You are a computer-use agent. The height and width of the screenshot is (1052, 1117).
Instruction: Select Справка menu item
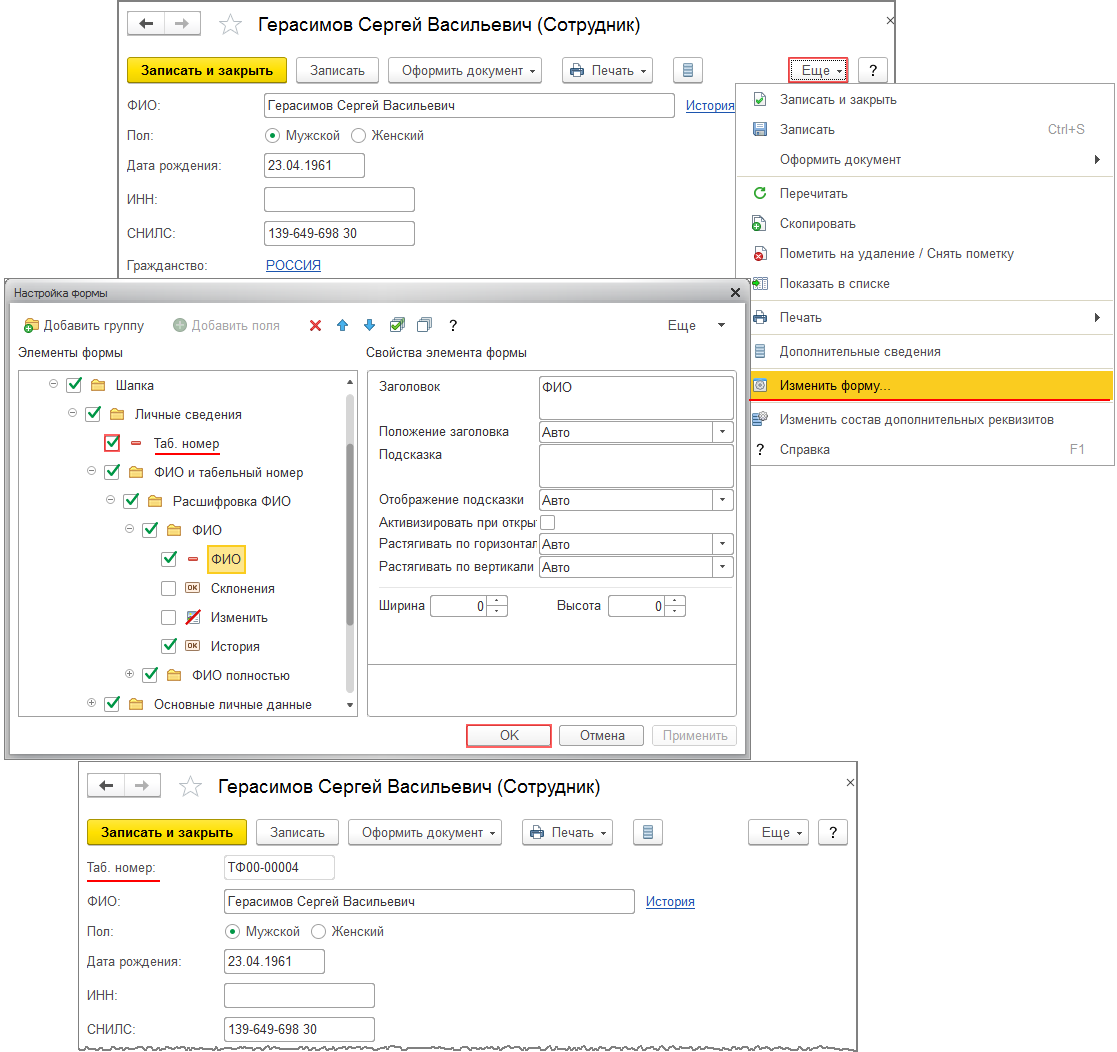coord(931,449)
